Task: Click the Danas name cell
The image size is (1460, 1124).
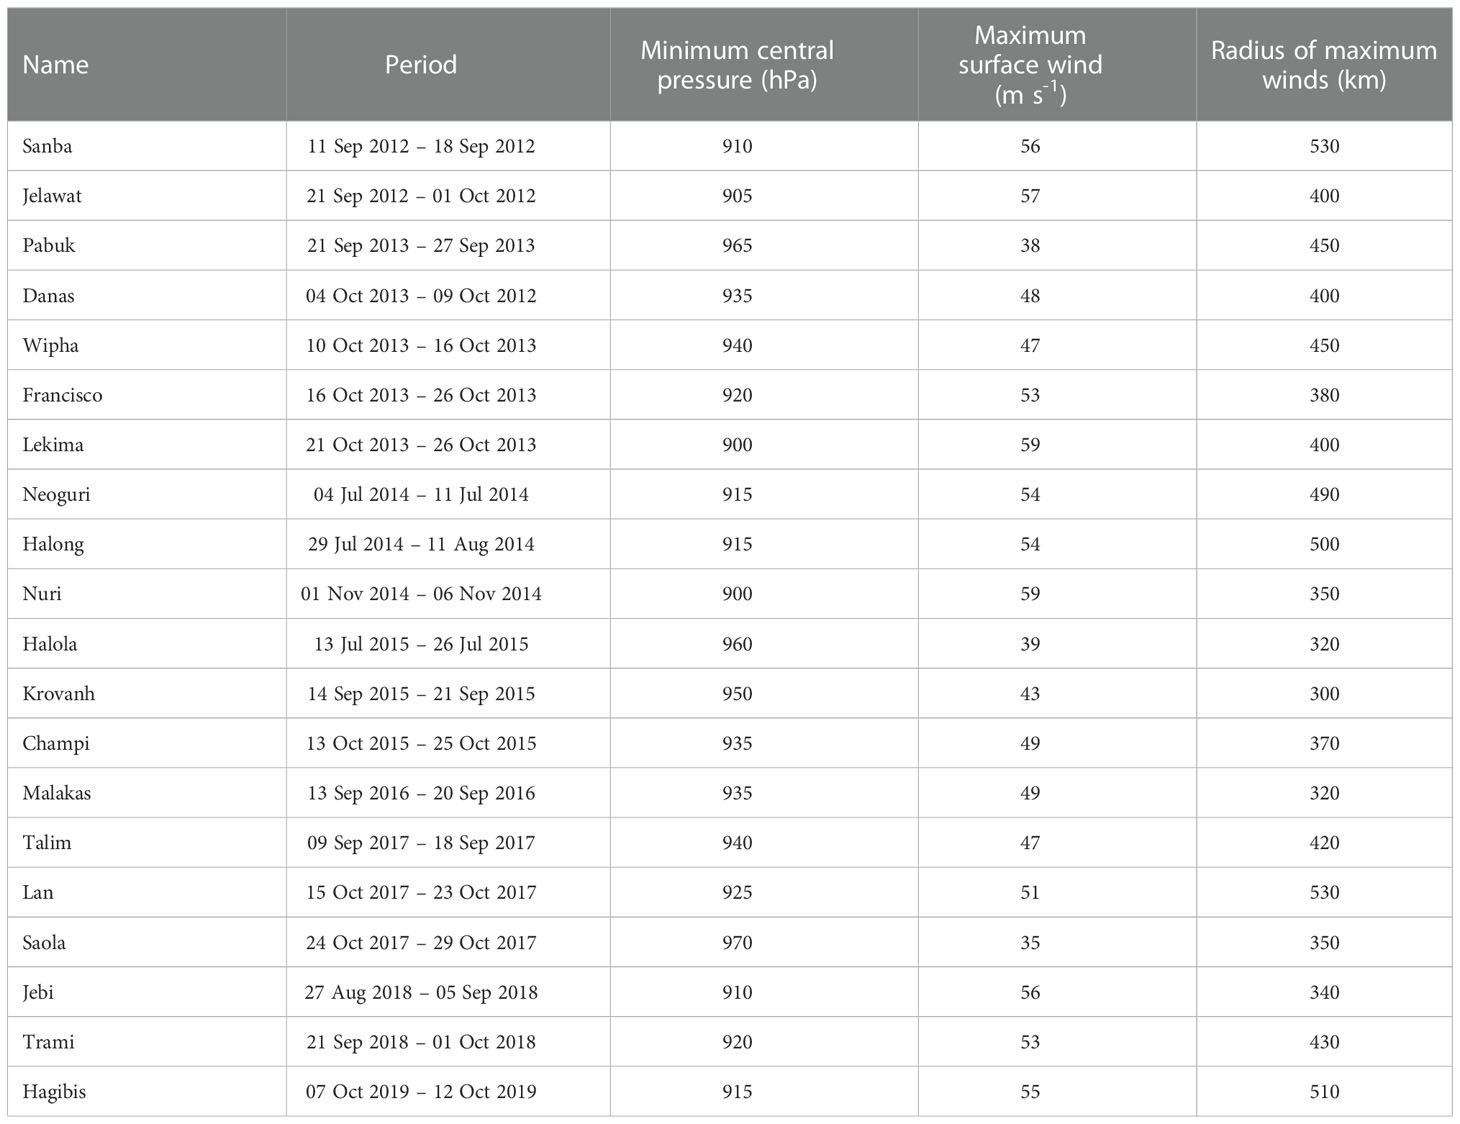Action: pos(48,296)
